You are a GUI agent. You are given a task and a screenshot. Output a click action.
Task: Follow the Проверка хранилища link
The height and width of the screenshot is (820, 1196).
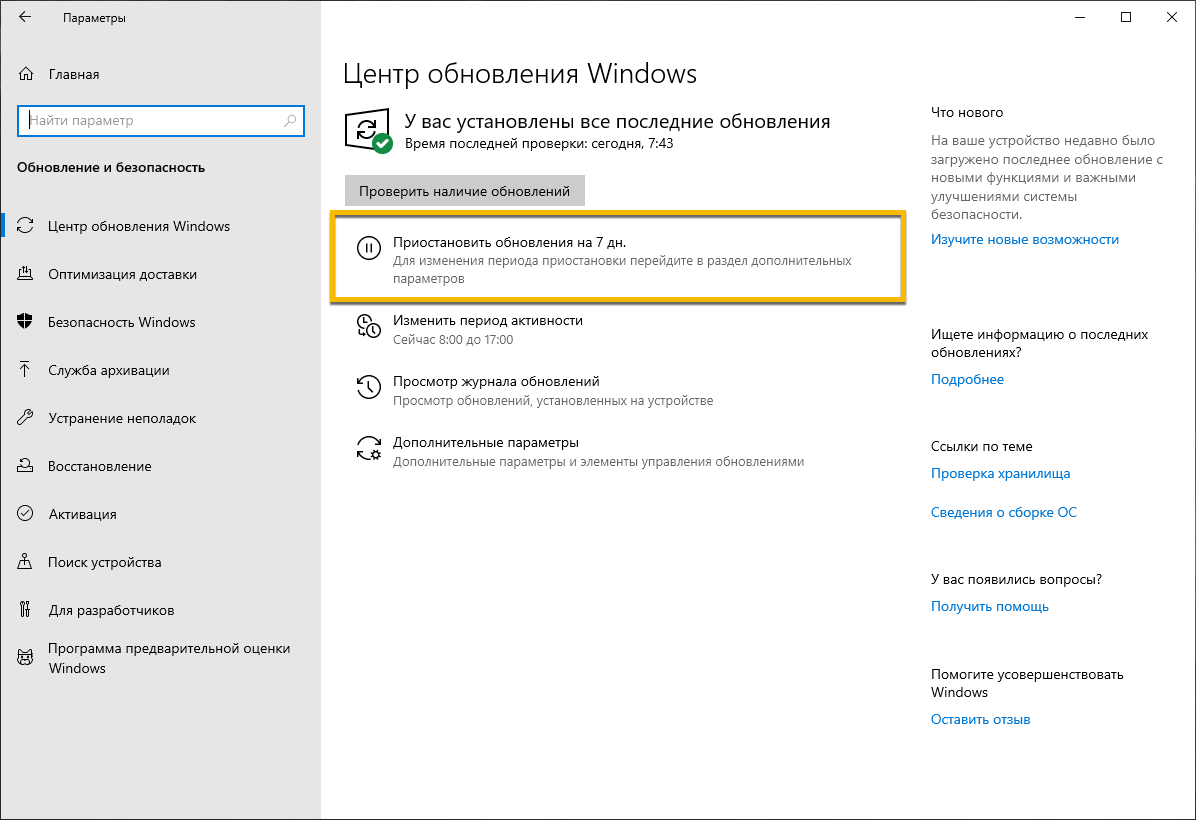click(1000, 474)
